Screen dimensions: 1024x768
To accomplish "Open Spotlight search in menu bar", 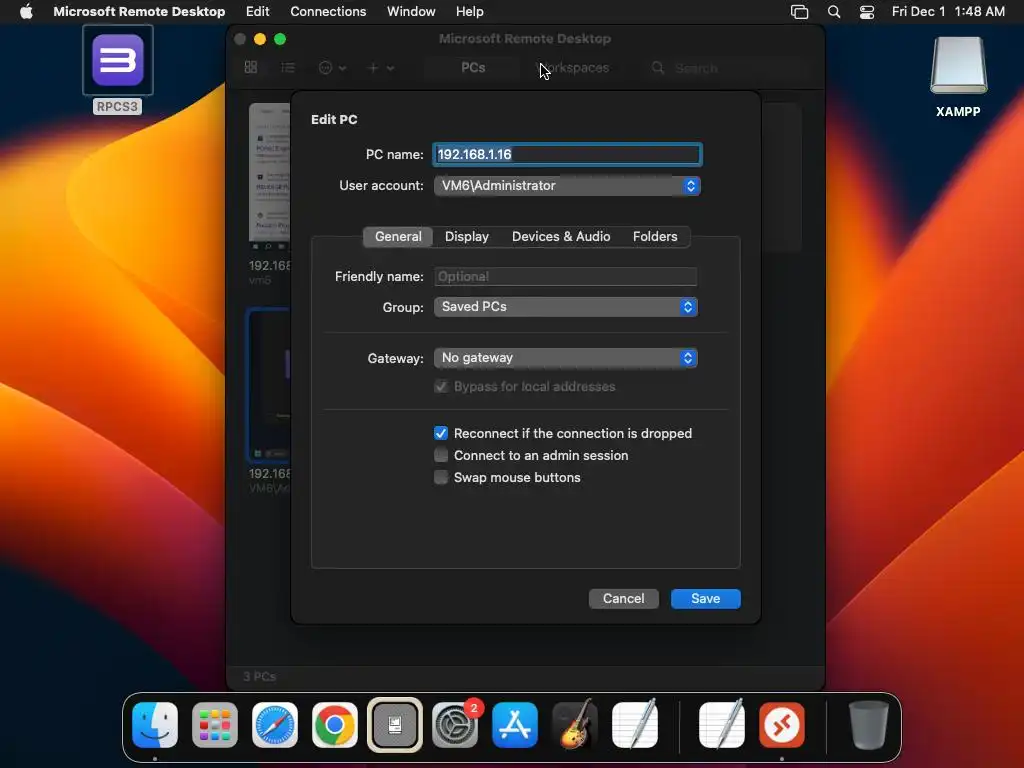I will [834, 12].
